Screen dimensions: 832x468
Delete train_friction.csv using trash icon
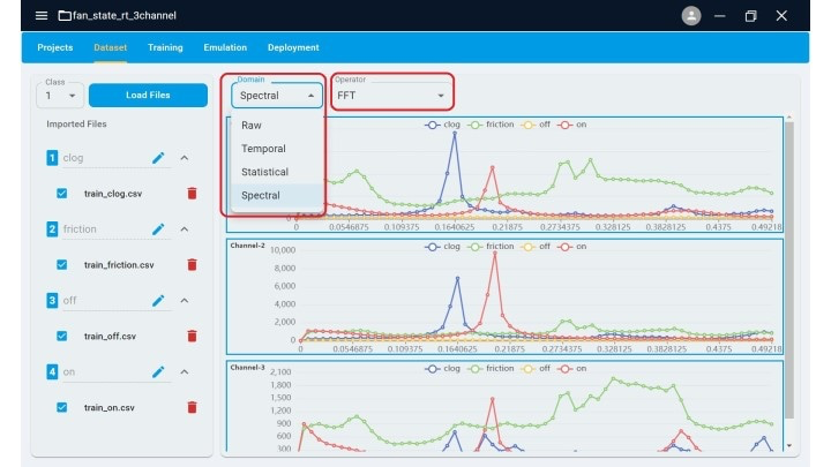click(192, 265)
